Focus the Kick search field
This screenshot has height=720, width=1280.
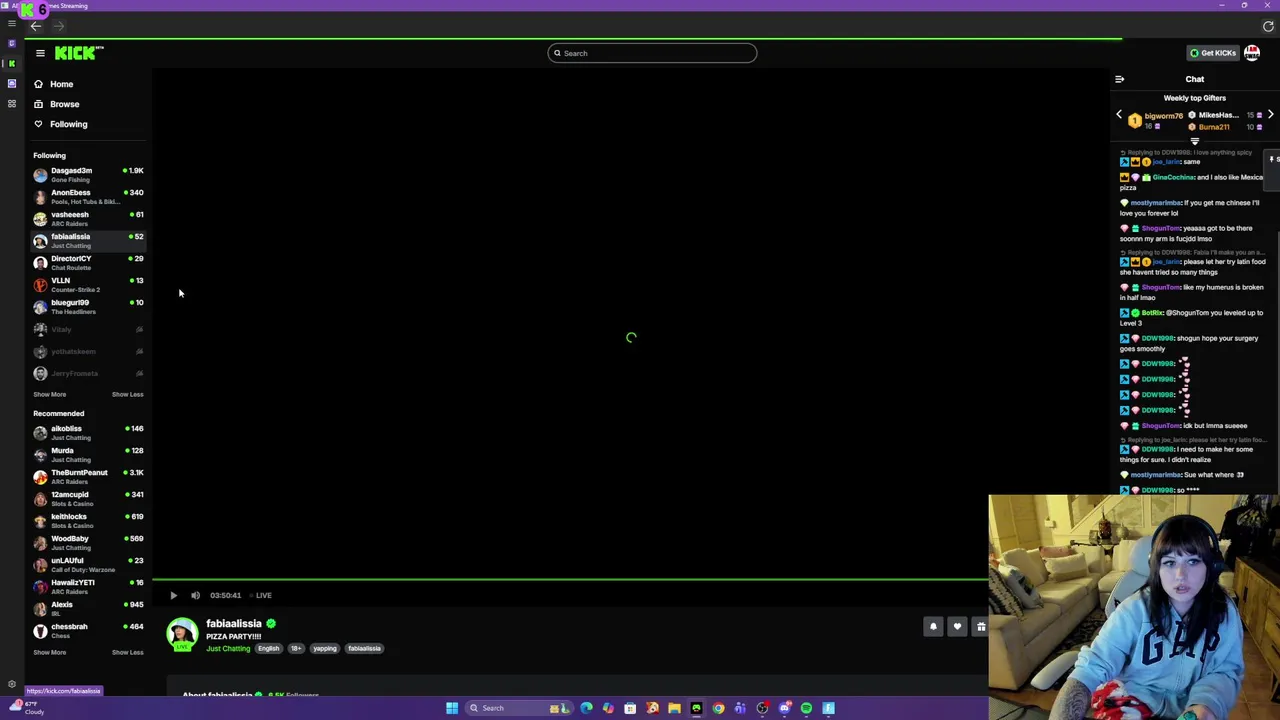pyautogui.click(x=652, y=53)
